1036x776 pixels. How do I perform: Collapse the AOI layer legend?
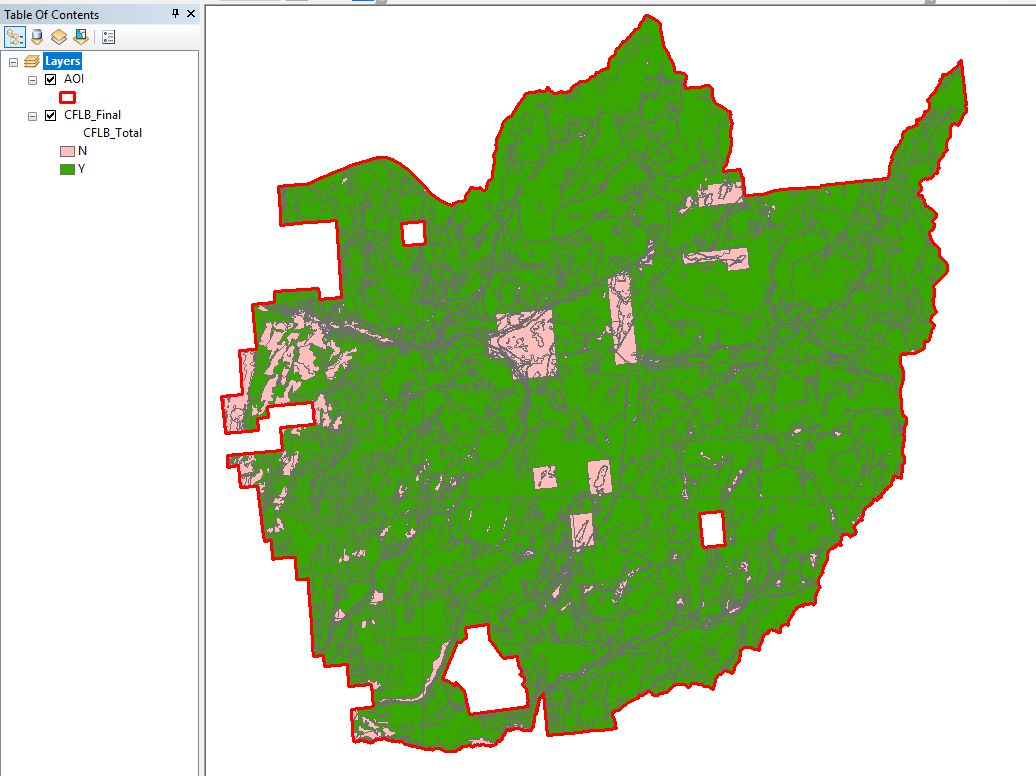tap(32, 79)
